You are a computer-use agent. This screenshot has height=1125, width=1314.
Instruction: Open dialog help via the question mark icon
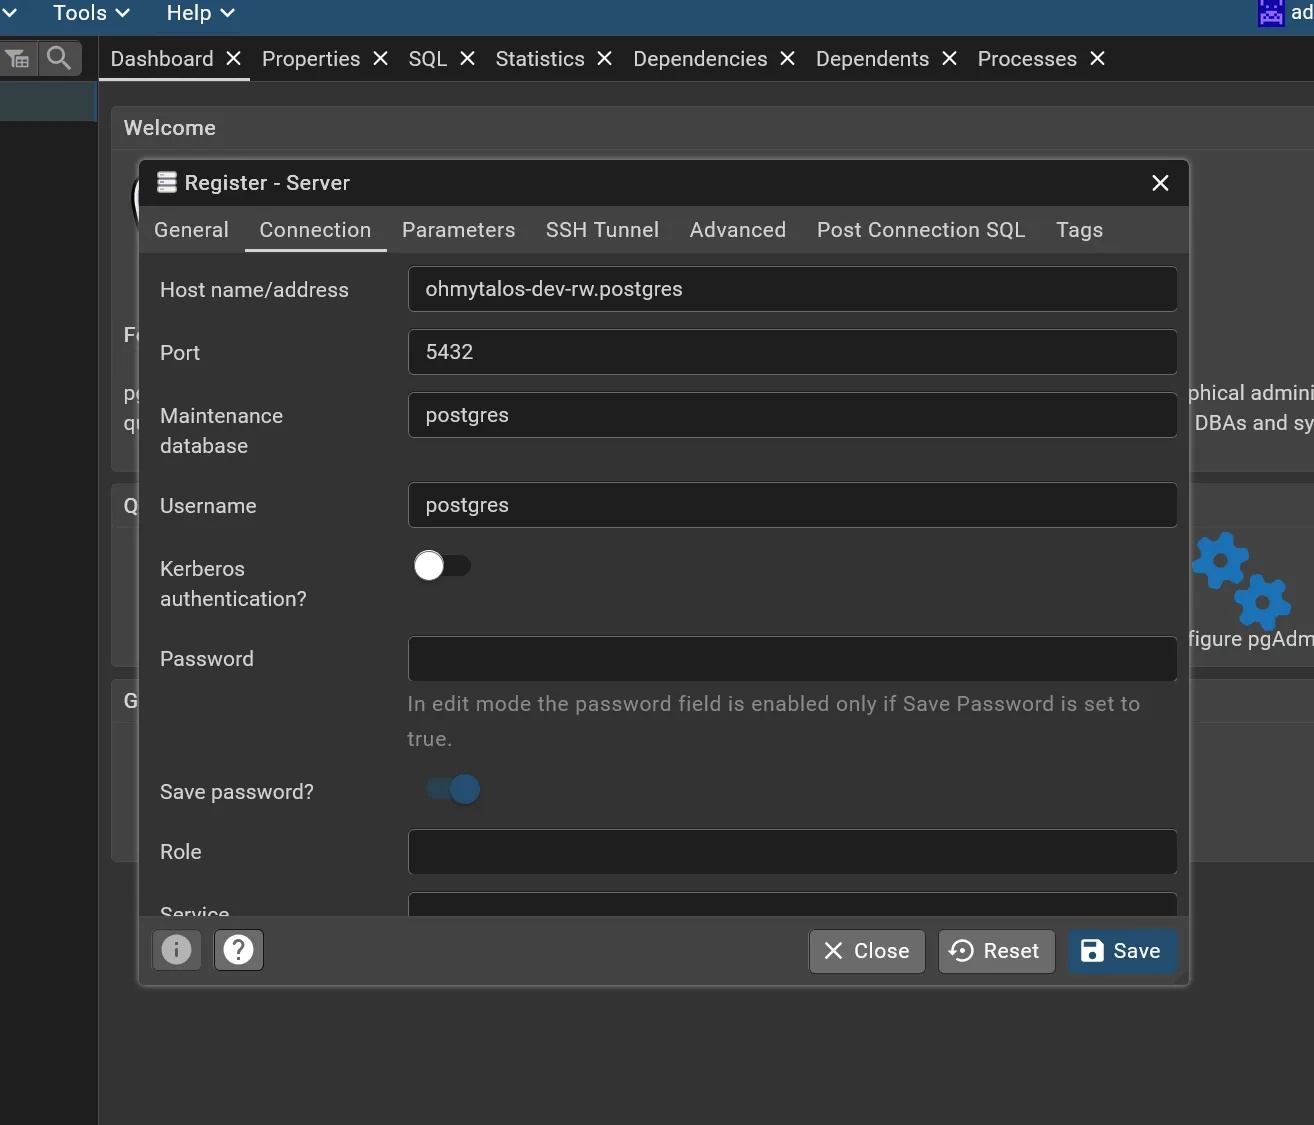pyautogui.click(x=238, y=950)
